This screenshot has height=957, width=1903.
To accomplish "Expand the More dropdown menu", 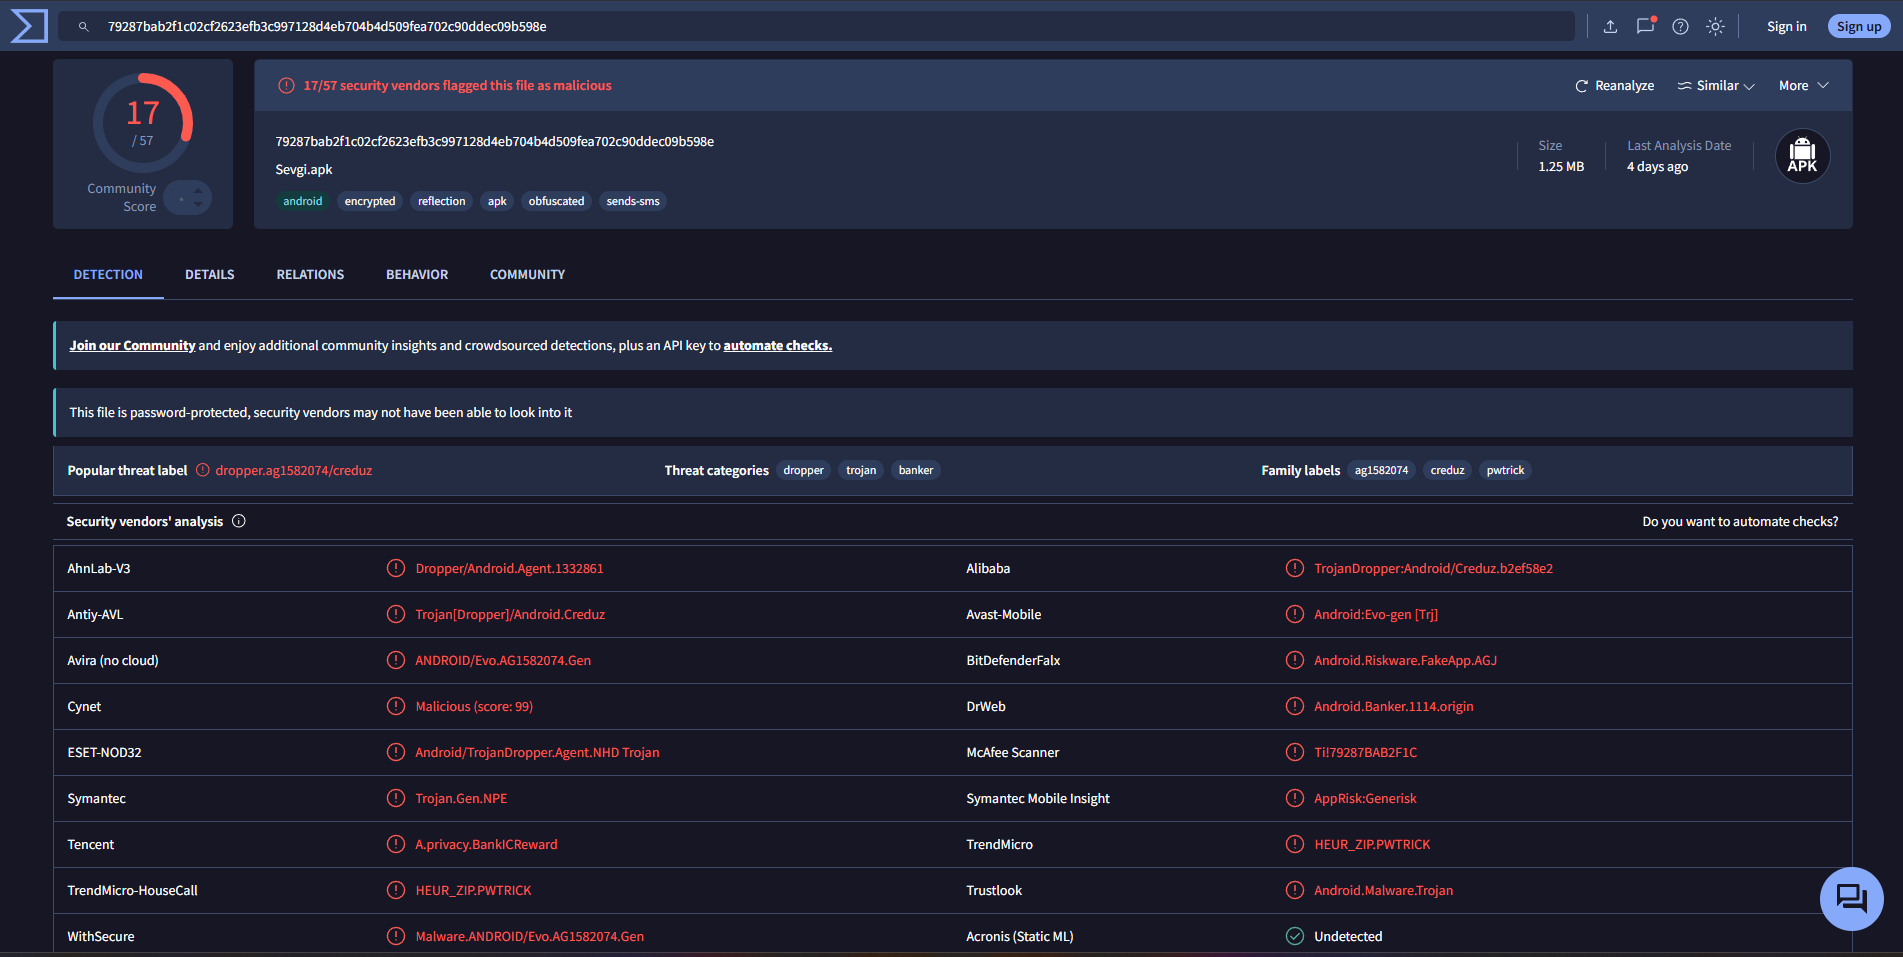I will click(x=1803, y=86).
